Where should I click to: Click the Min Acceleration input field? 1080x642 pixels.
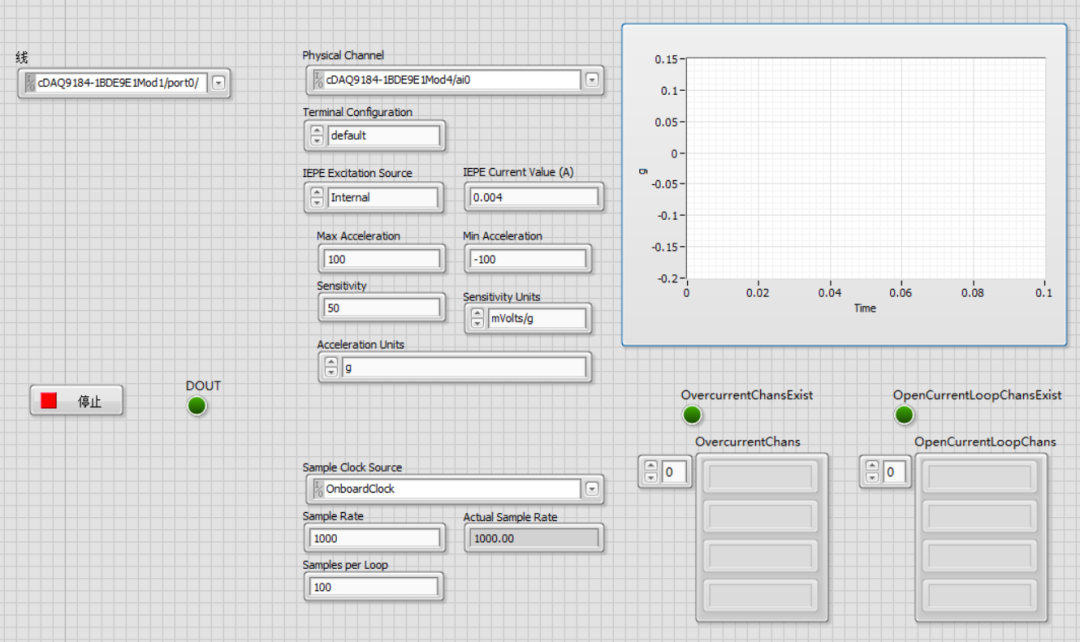(528, 259)
